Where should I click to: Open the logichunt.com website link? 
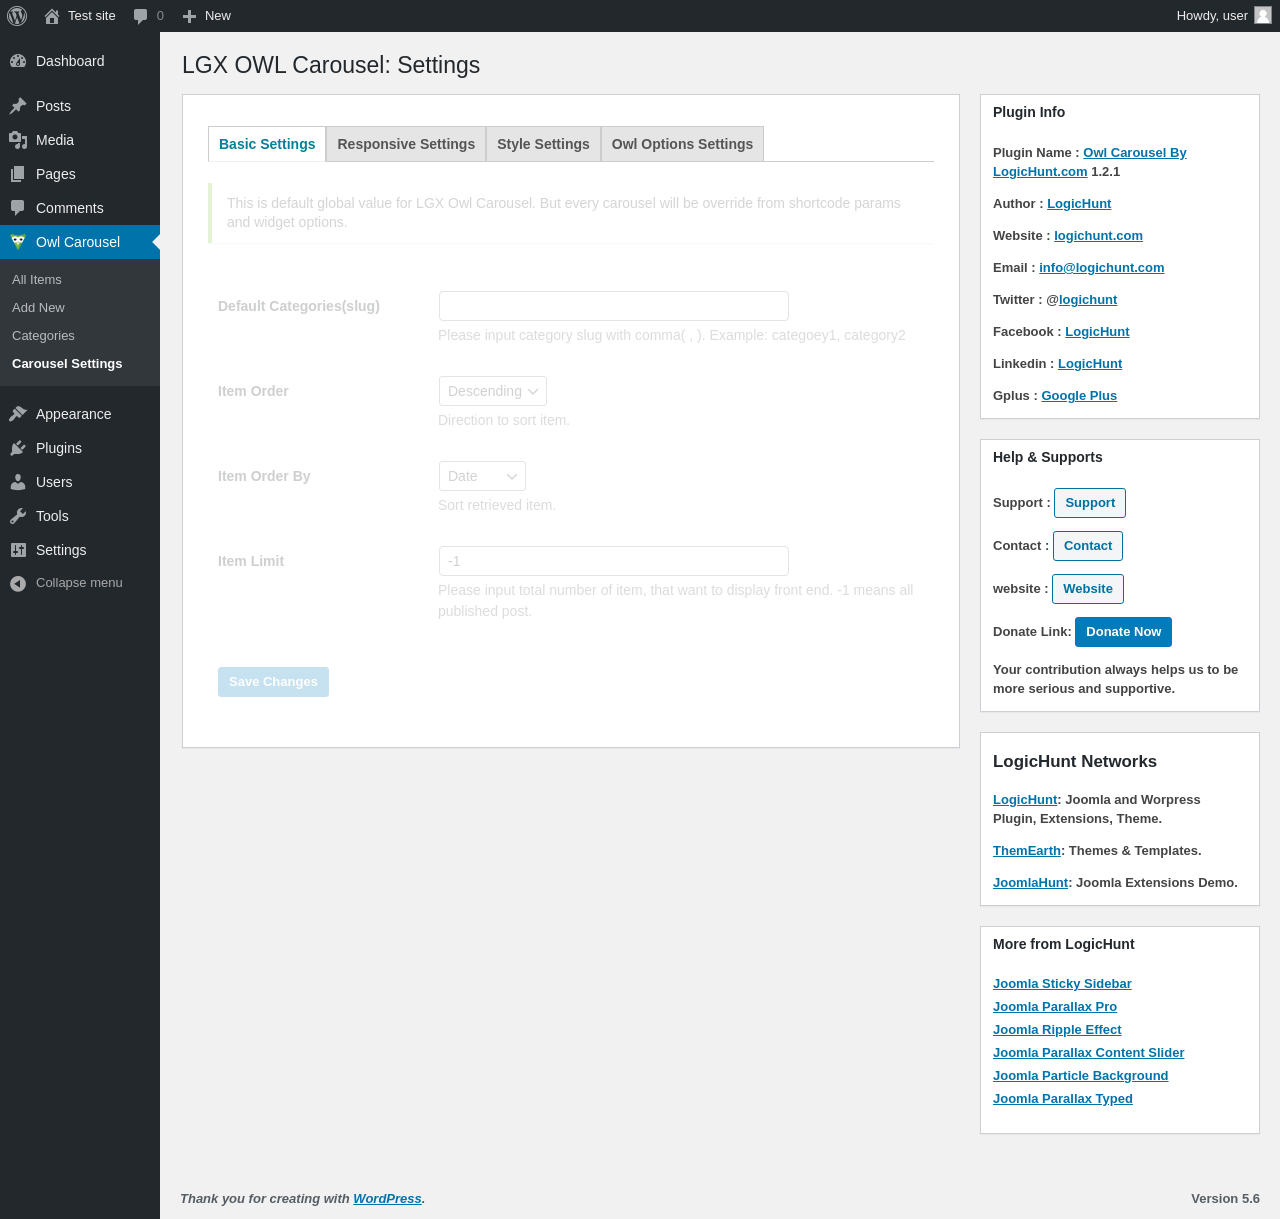tap(1098, 236)
